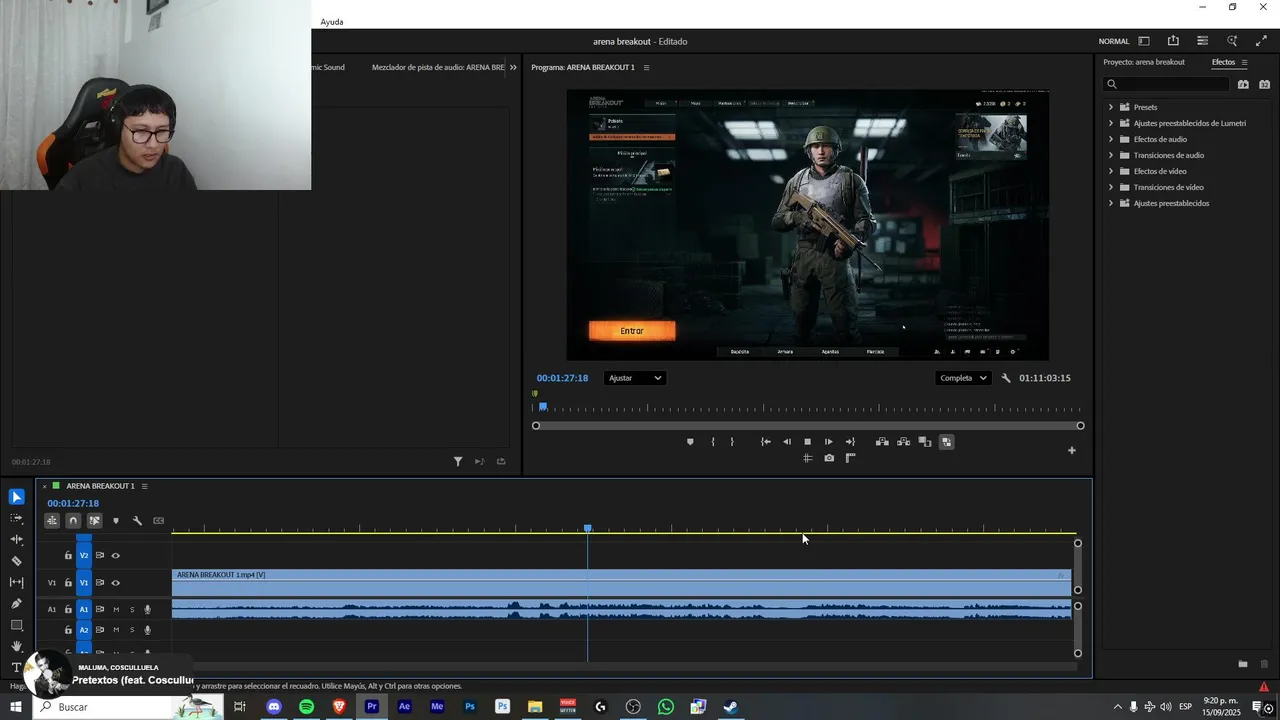Toggle V1 track output eye
Viewport: 1280px width, 720px height.
115,583
